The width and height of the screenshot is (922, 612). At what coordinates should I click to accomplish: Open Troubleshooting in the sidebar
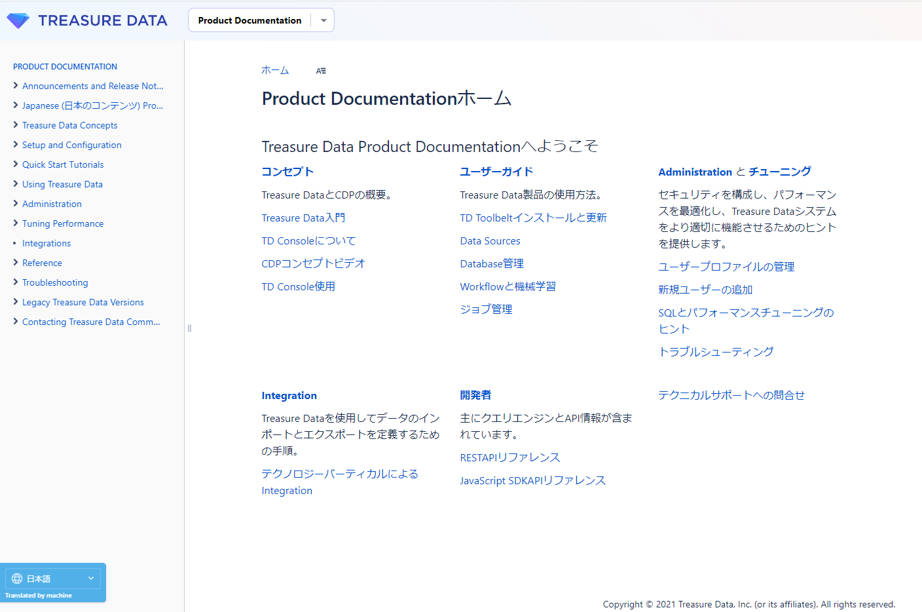(x=55, y=282)
